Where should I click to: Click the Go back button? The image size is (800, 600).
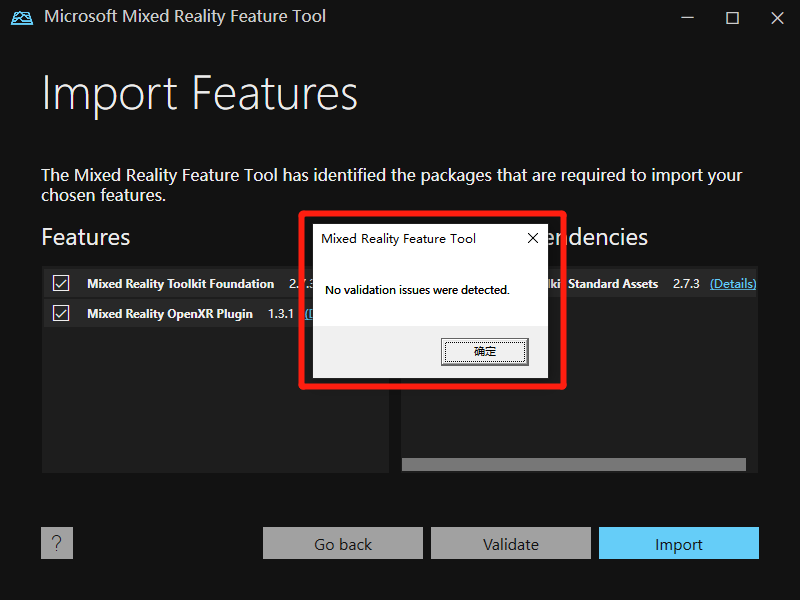point(343,543)
